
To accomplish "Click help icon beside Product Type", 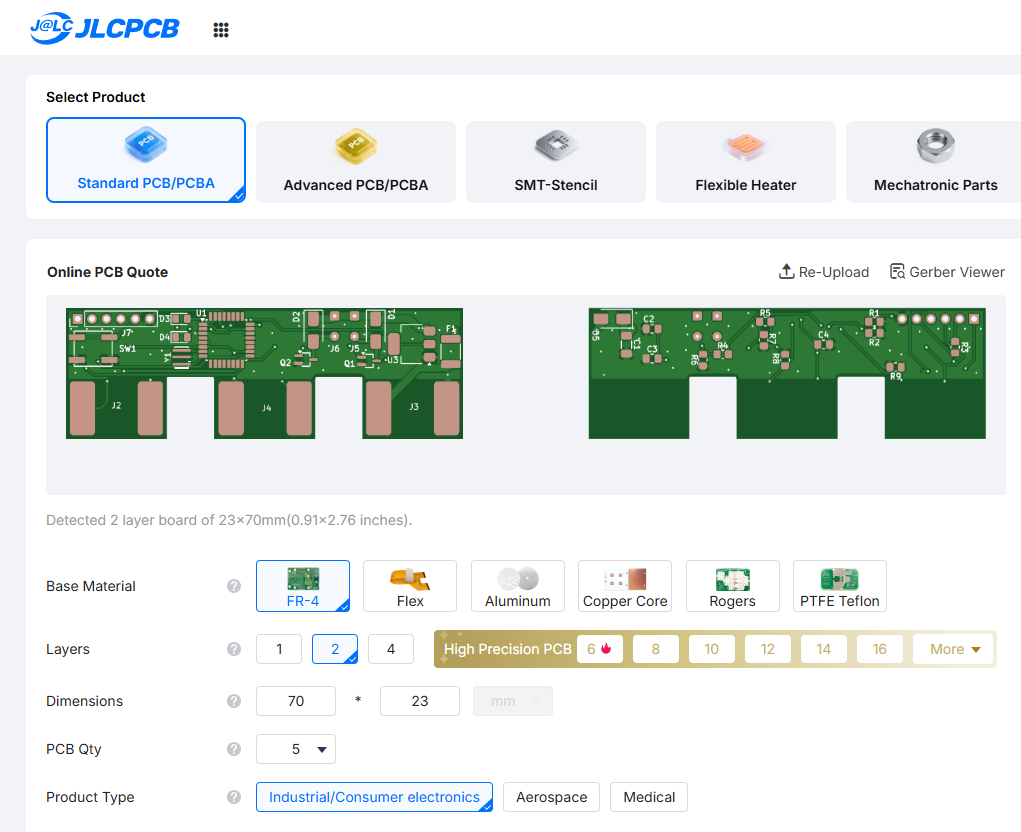I will tap(234, 797).
